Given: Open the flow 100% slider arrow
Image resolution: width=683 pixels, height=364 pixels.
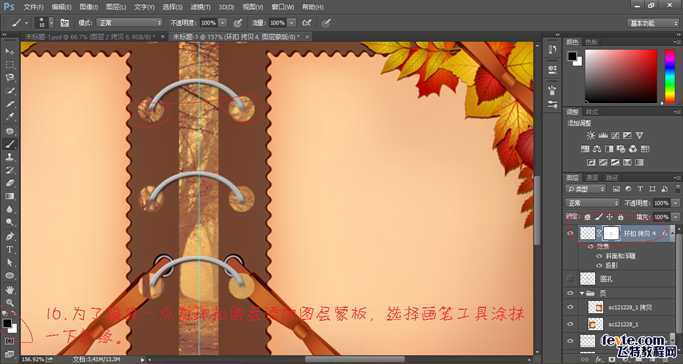Looking at the screenshot, I should pos(291,23).
